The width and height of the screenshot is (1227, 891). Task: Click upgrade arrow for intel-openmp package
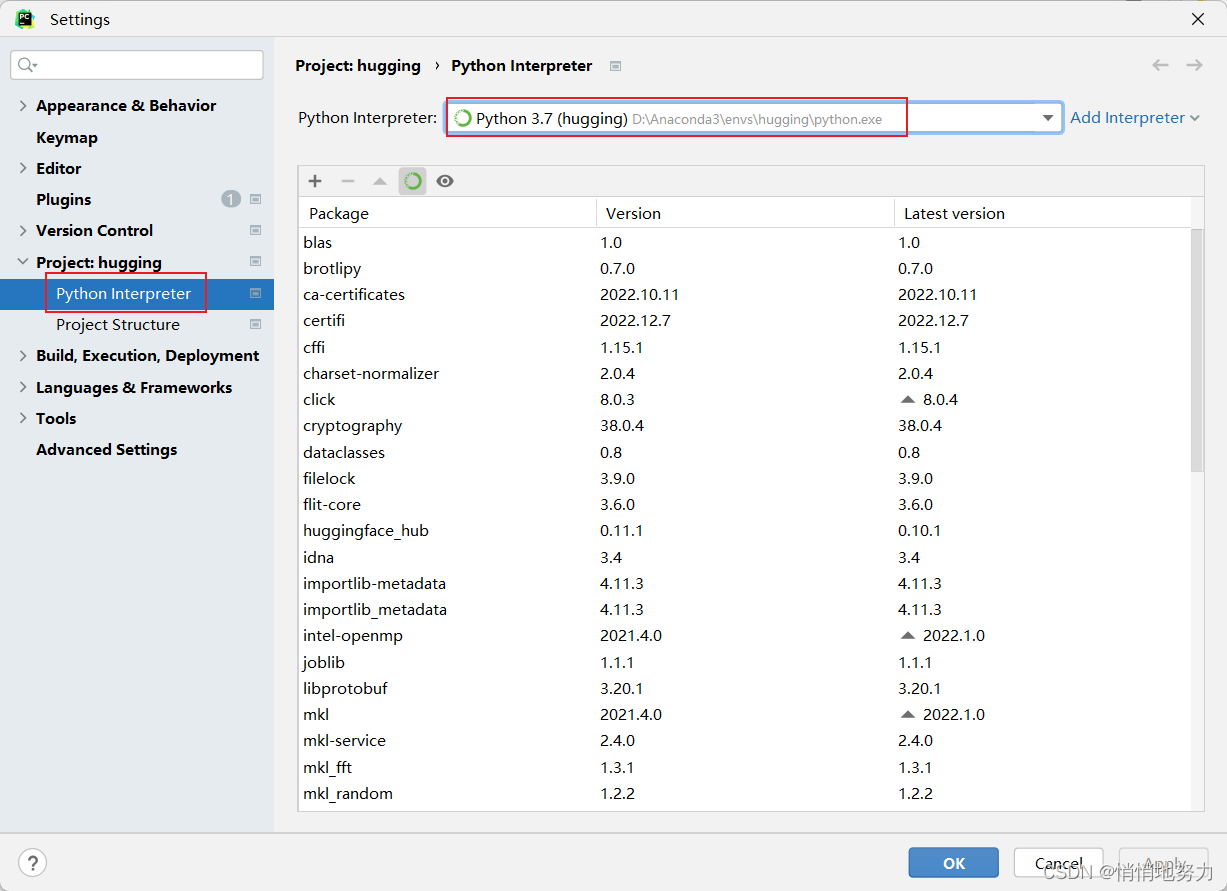point(908,635)
